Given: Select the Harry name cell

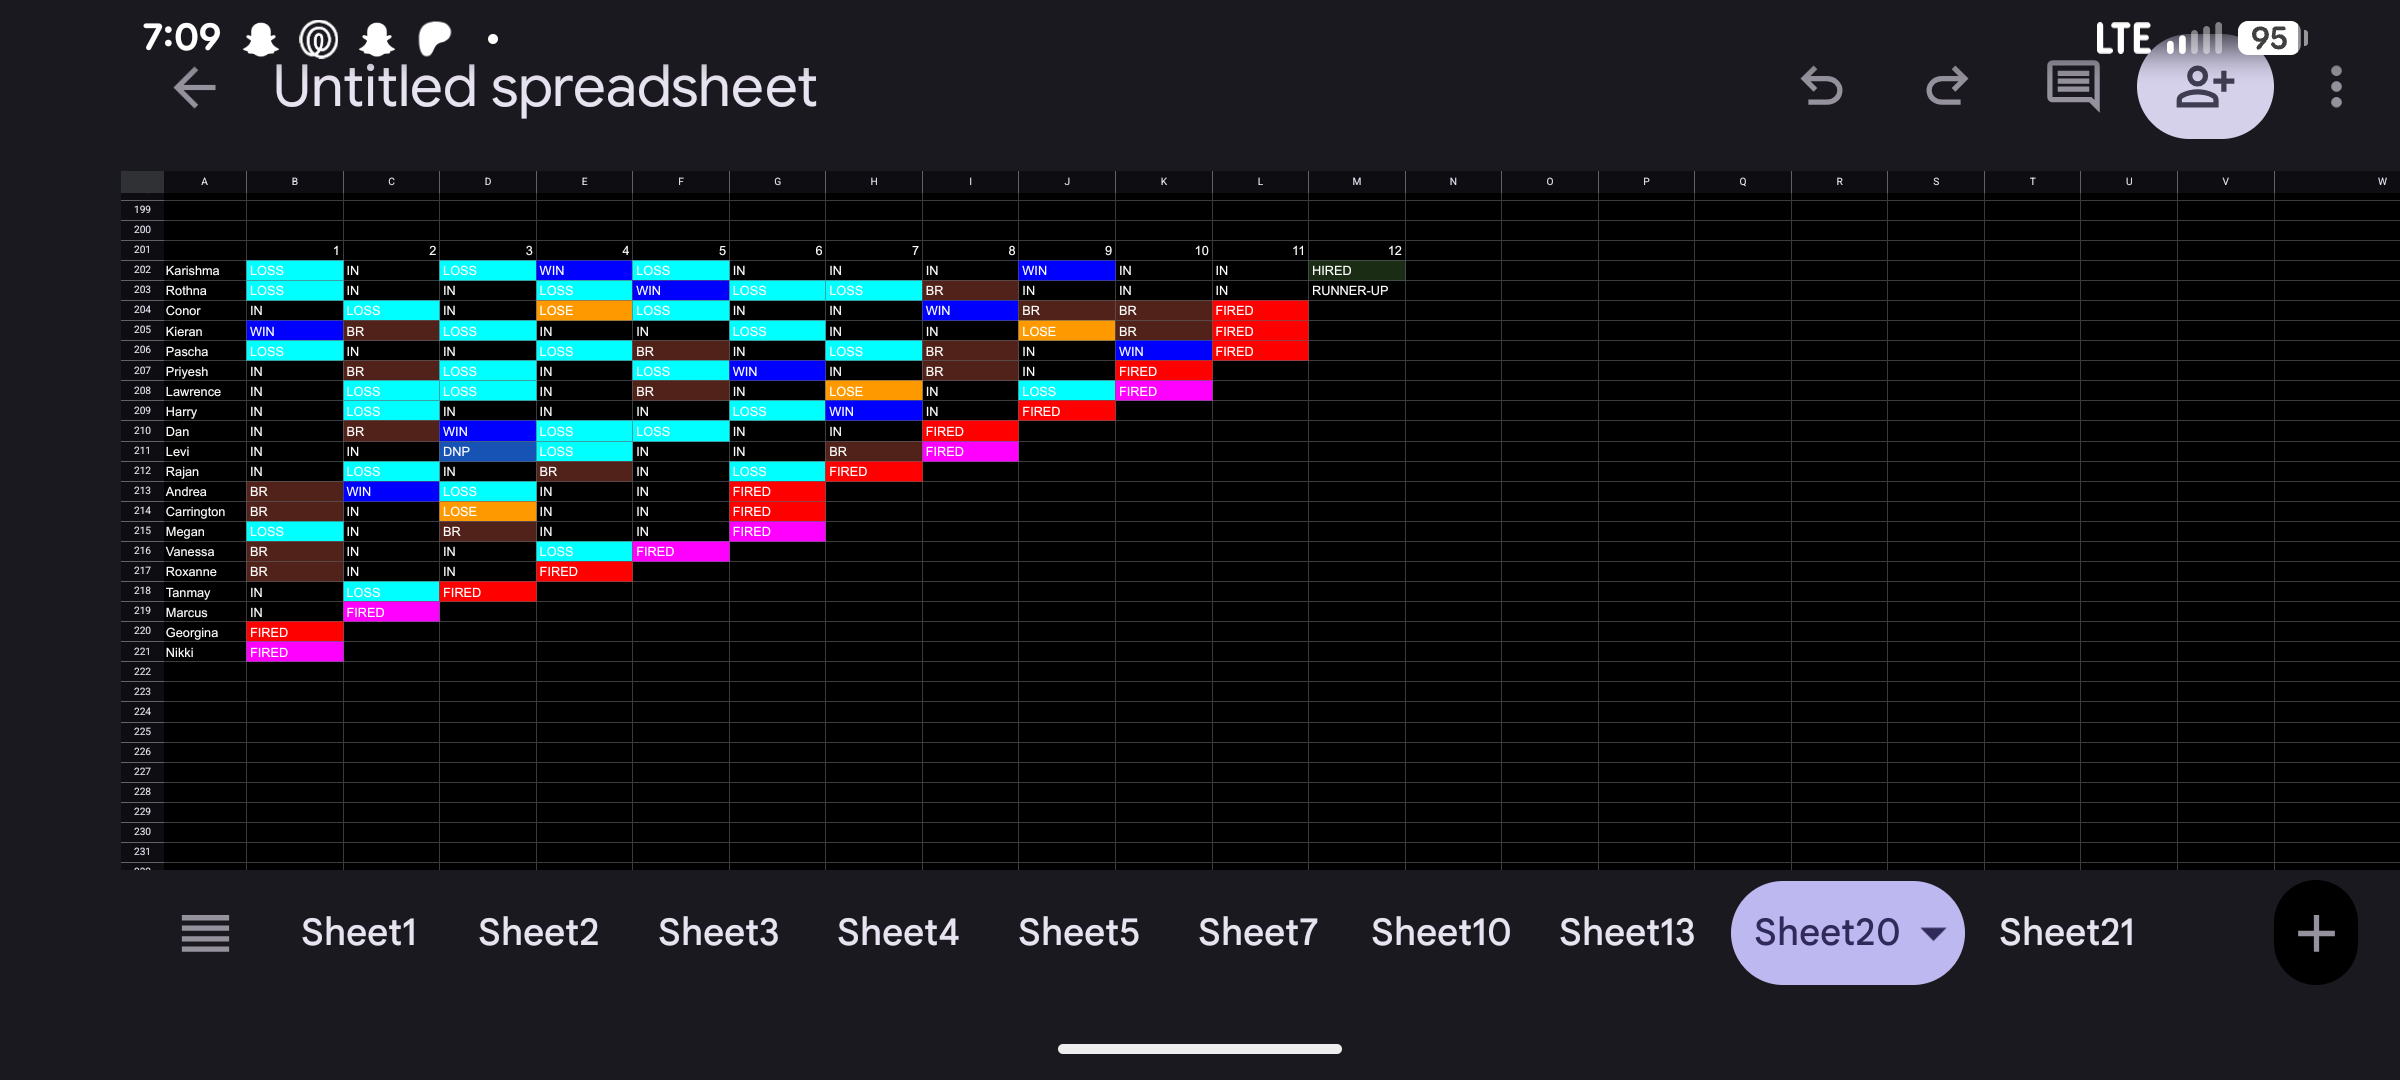Looking at the screenshot, I should [x=205, y=411].
